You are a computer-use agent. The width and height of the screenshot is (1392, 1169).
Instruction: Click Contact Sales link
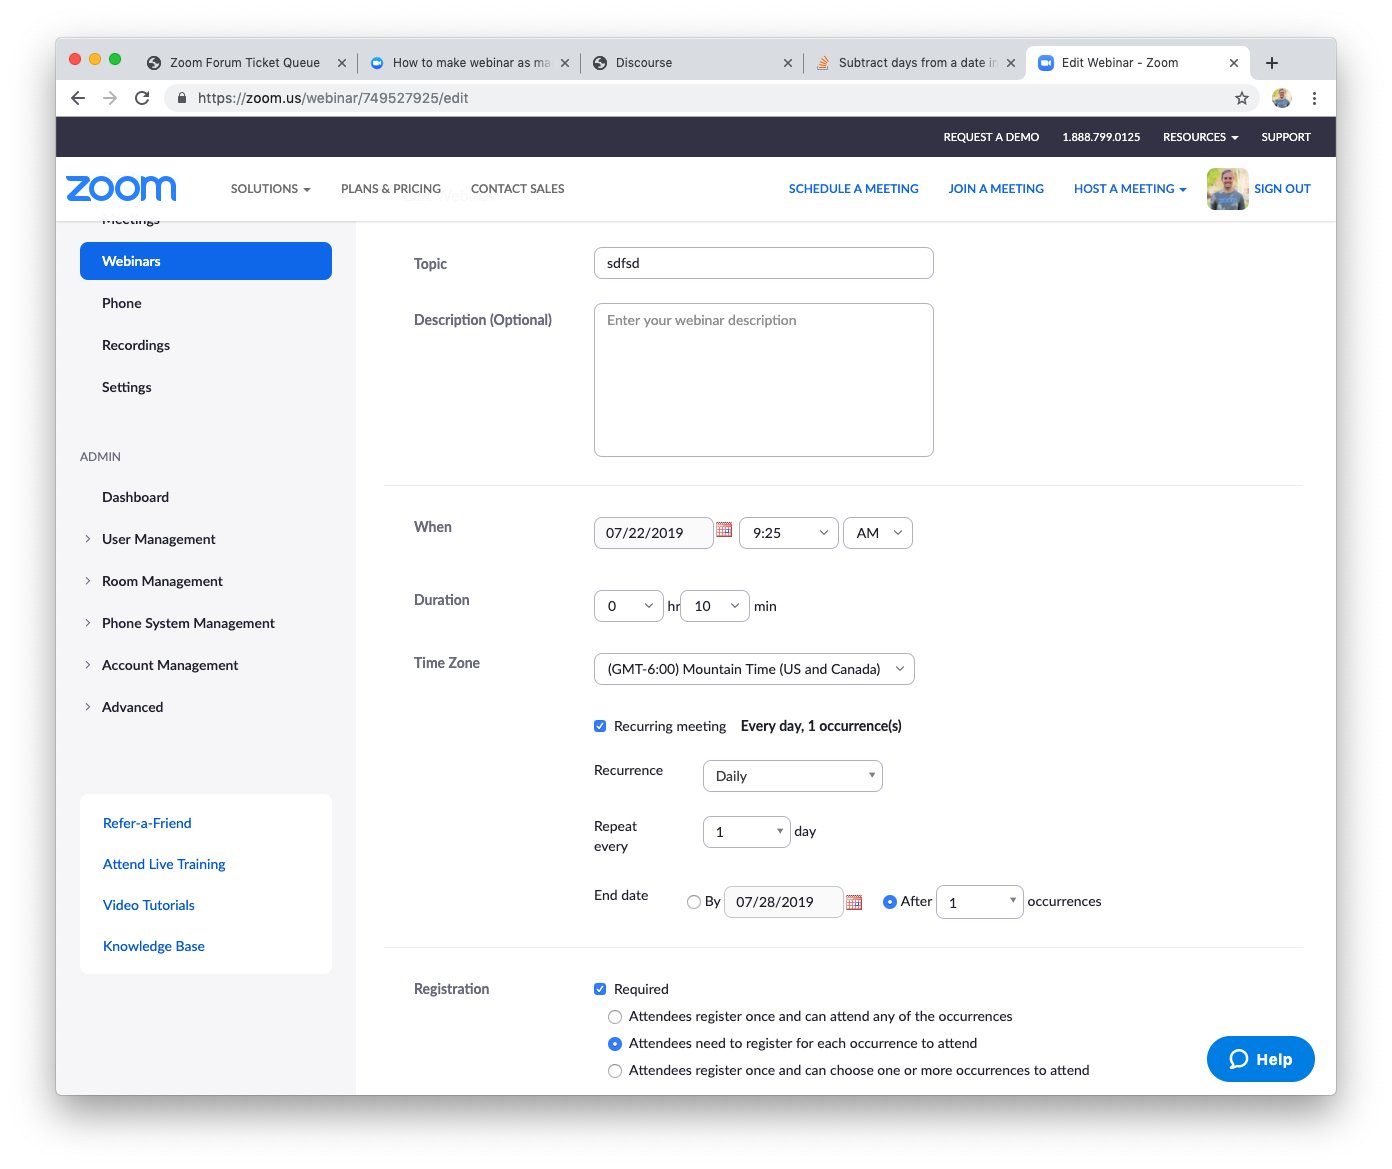(x=518, y=189)
